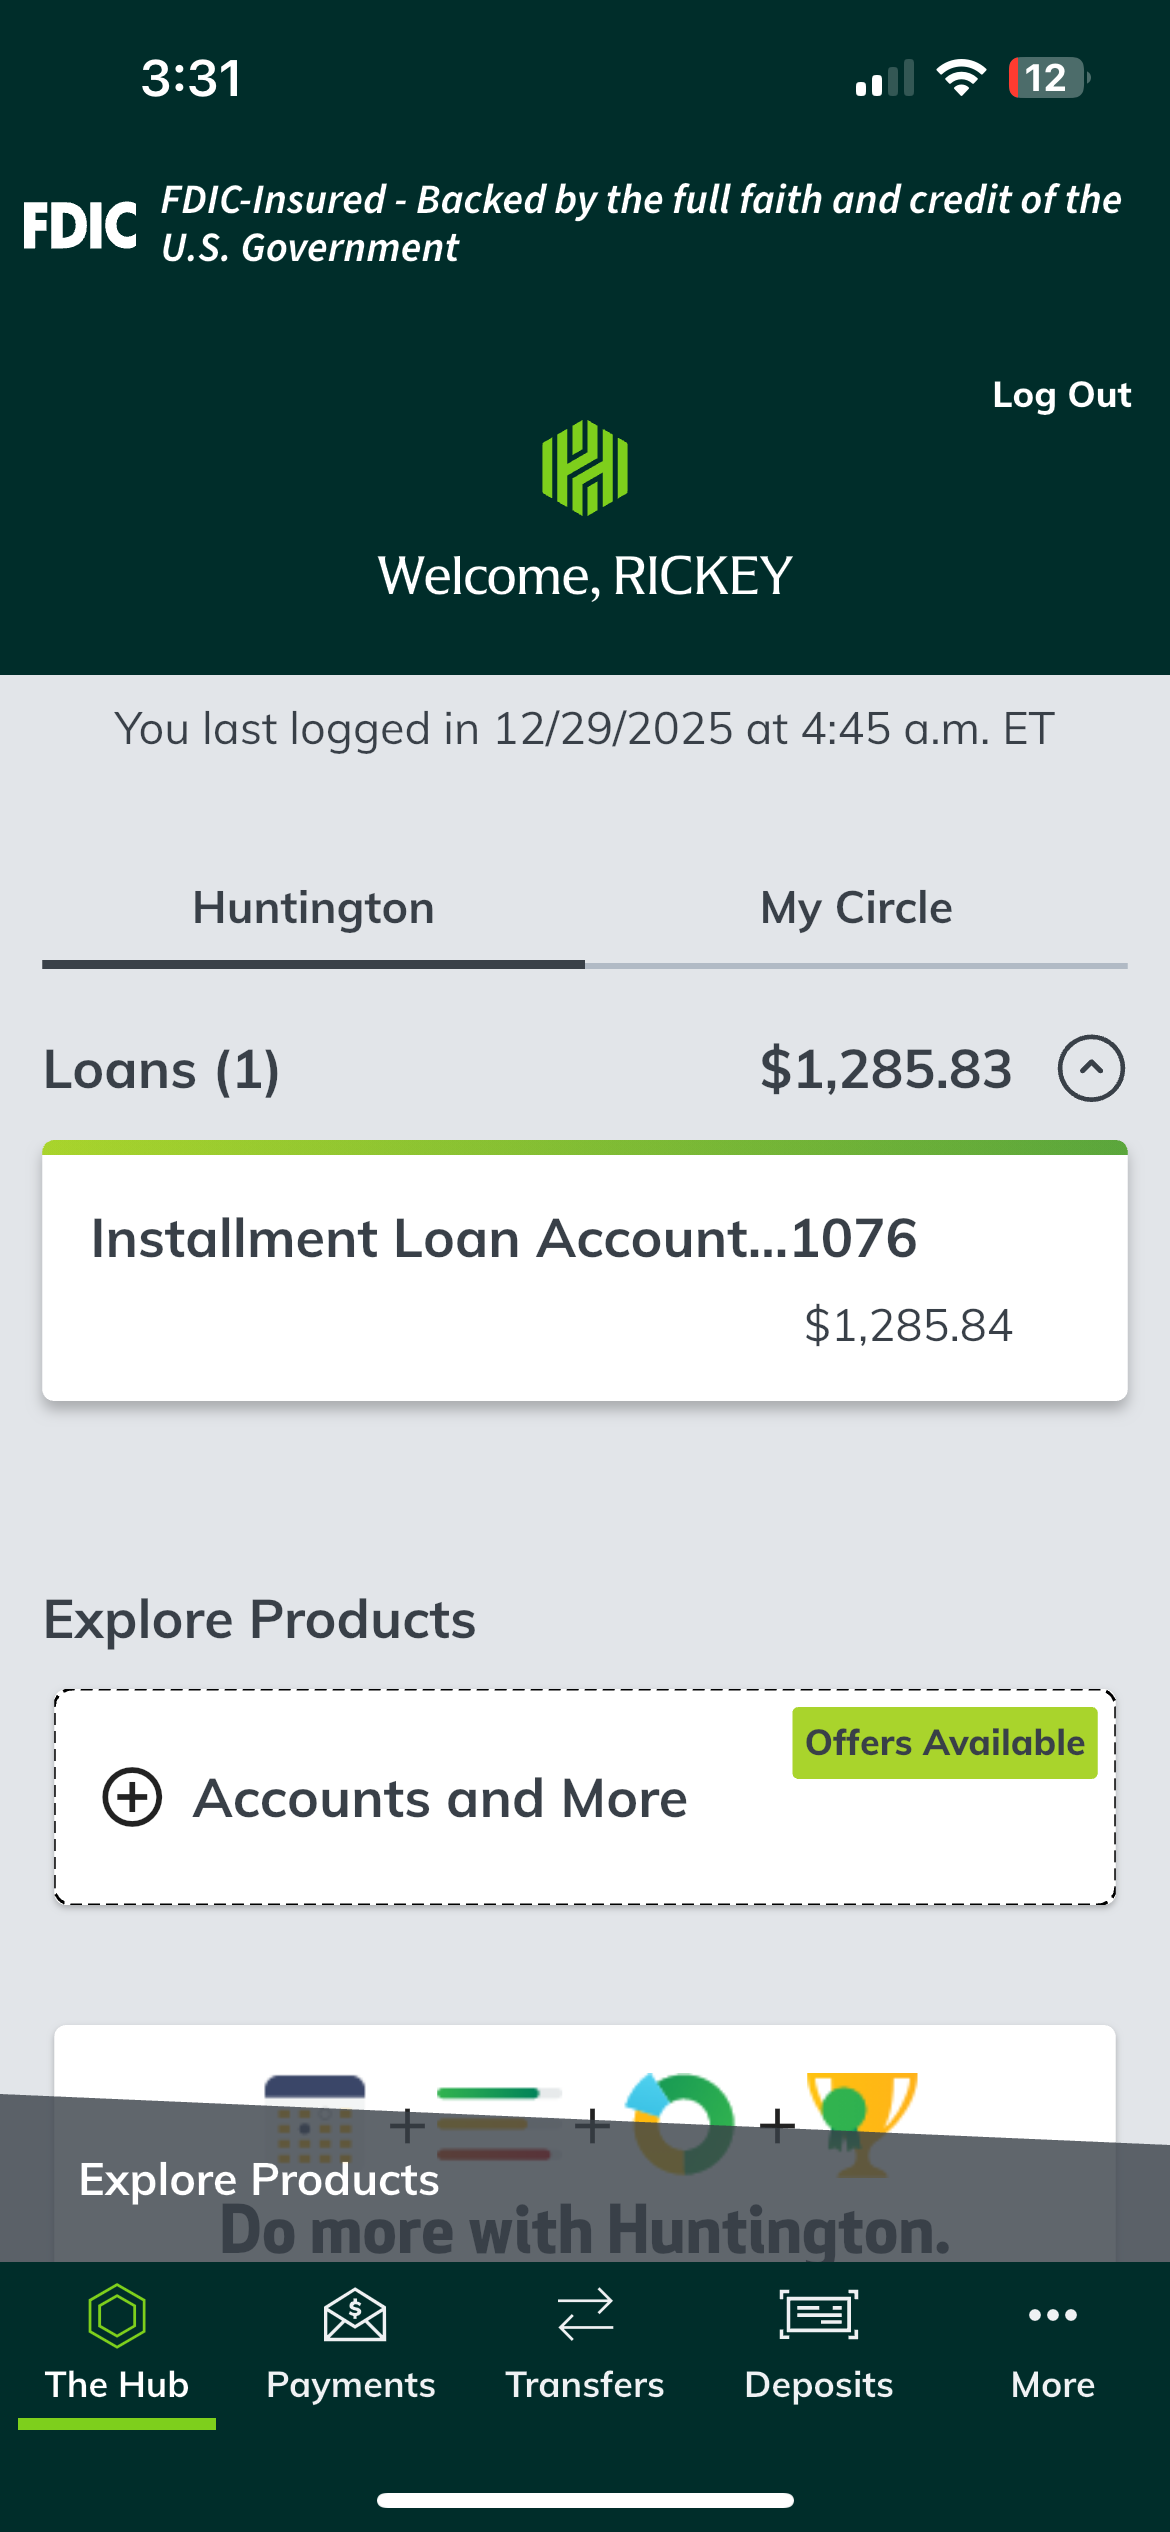Tap the Loans total amount $1,285.83
The width and height of the screenshot is (1170, 2532).
(886, 1069)
